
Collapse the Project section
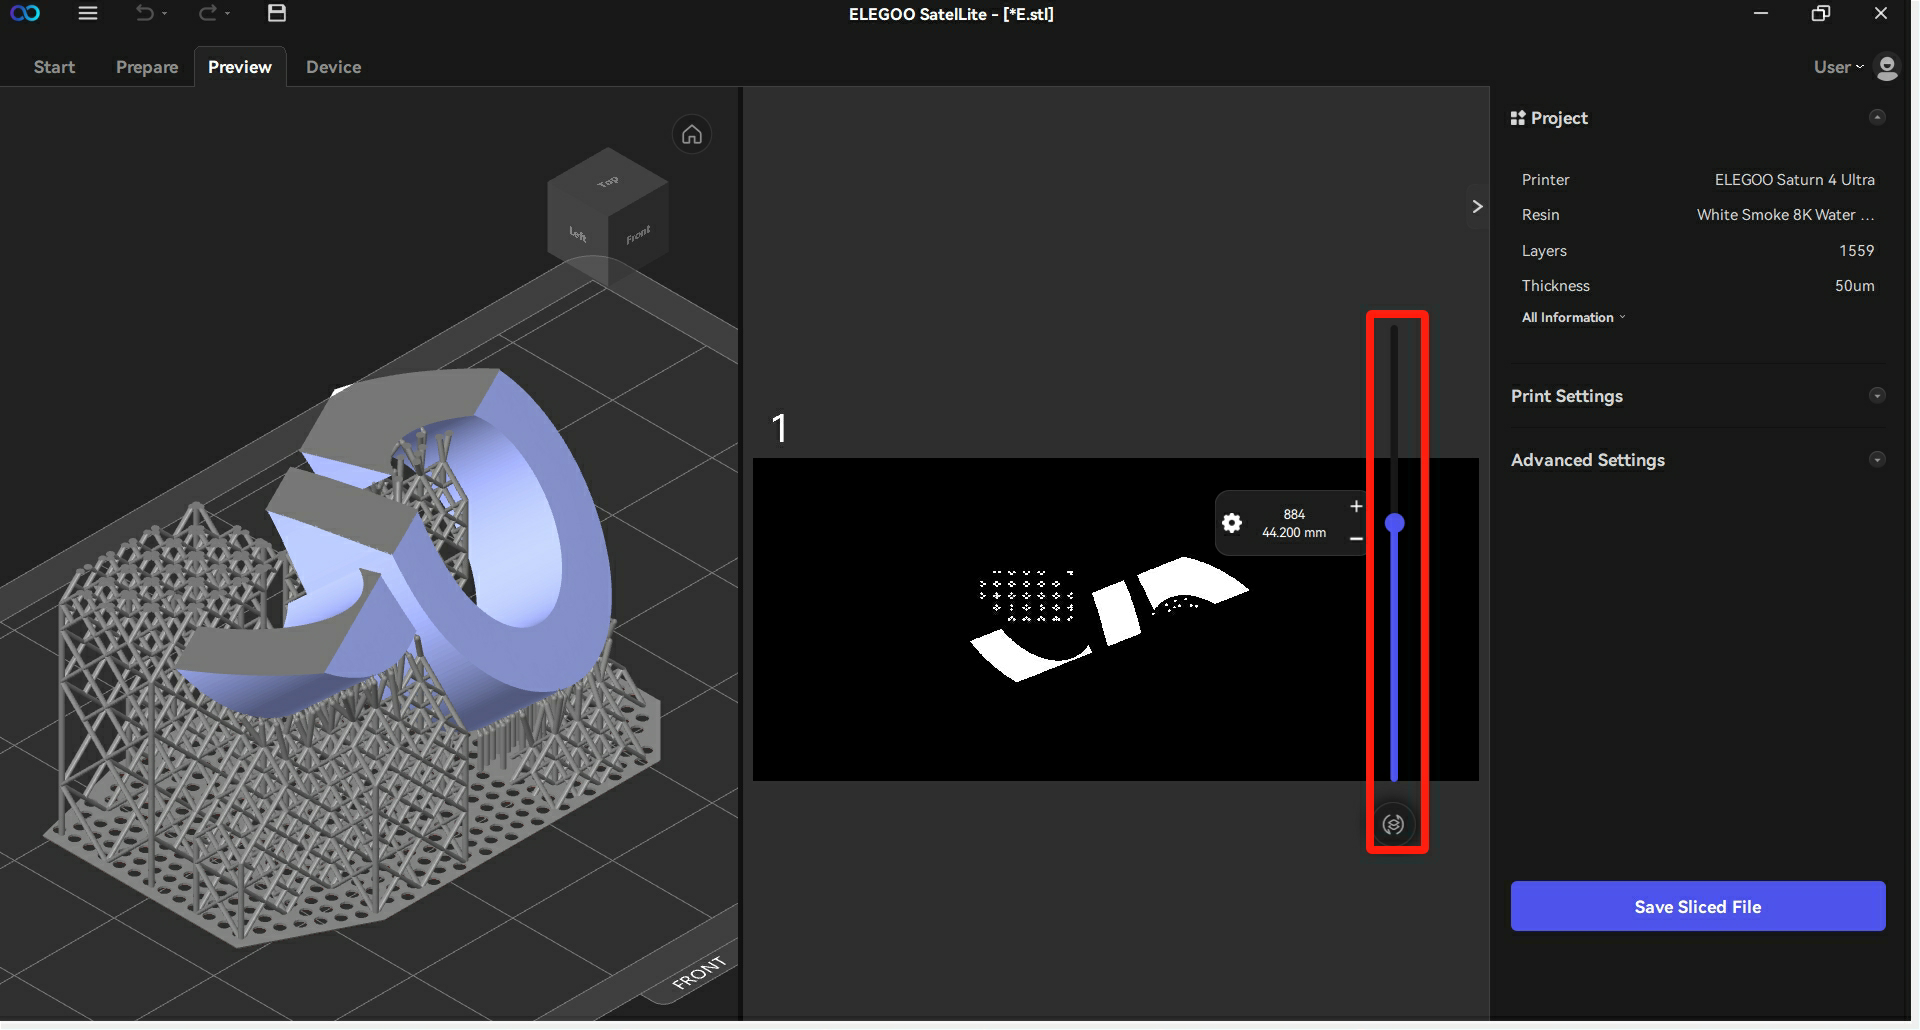1877,117
